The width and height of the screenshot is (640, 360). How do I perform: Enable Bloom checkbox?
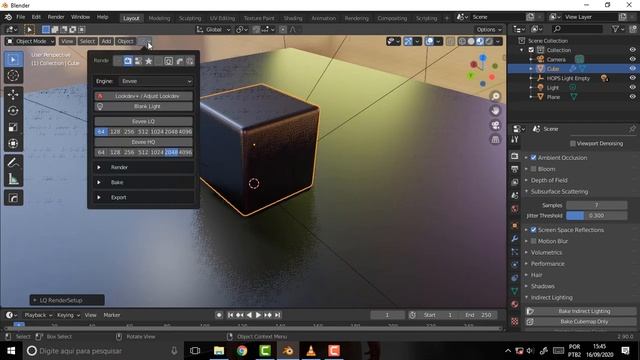[533, 169]
